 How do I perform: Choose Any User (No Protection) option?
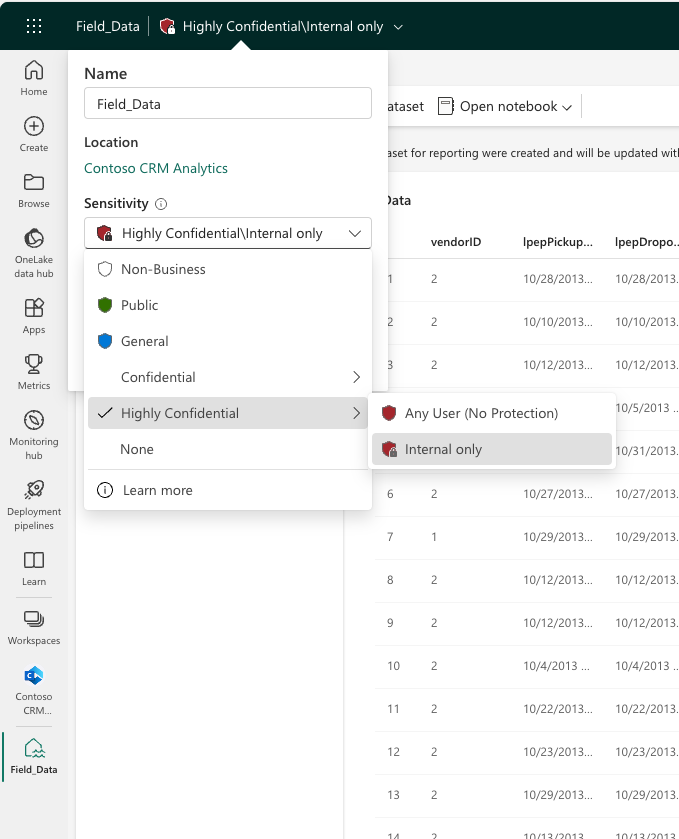coord(481,413)
